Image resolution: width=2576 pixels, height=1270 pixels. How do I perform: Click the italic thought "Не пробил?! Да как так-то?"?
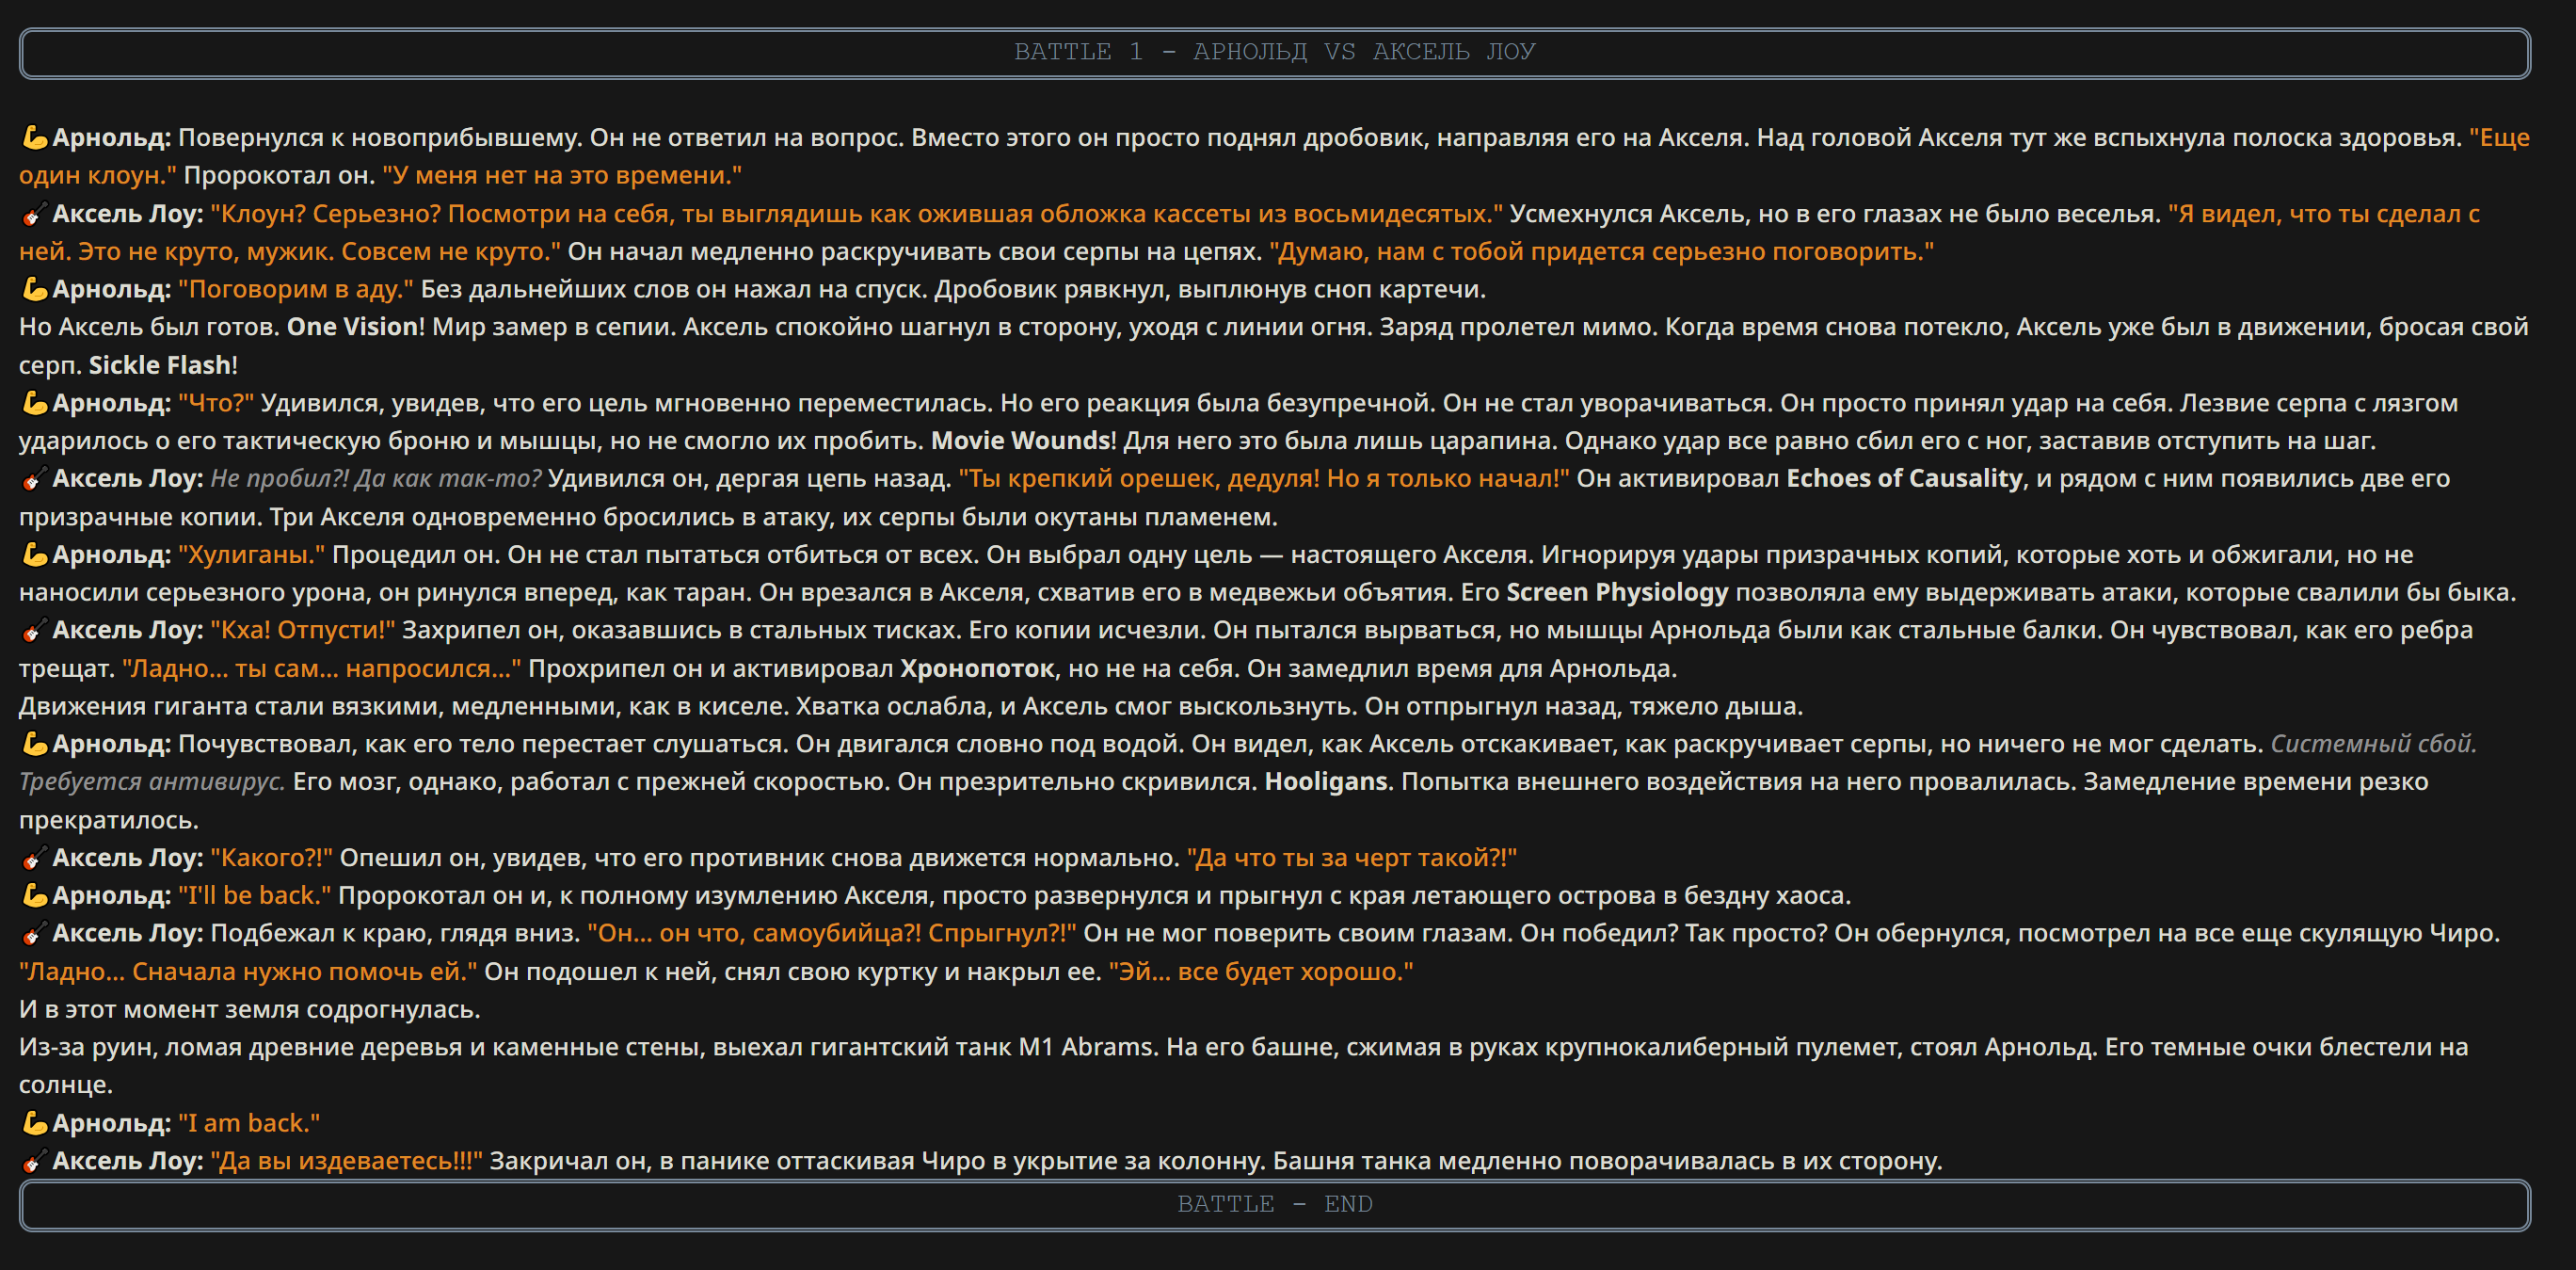(376, 479)
